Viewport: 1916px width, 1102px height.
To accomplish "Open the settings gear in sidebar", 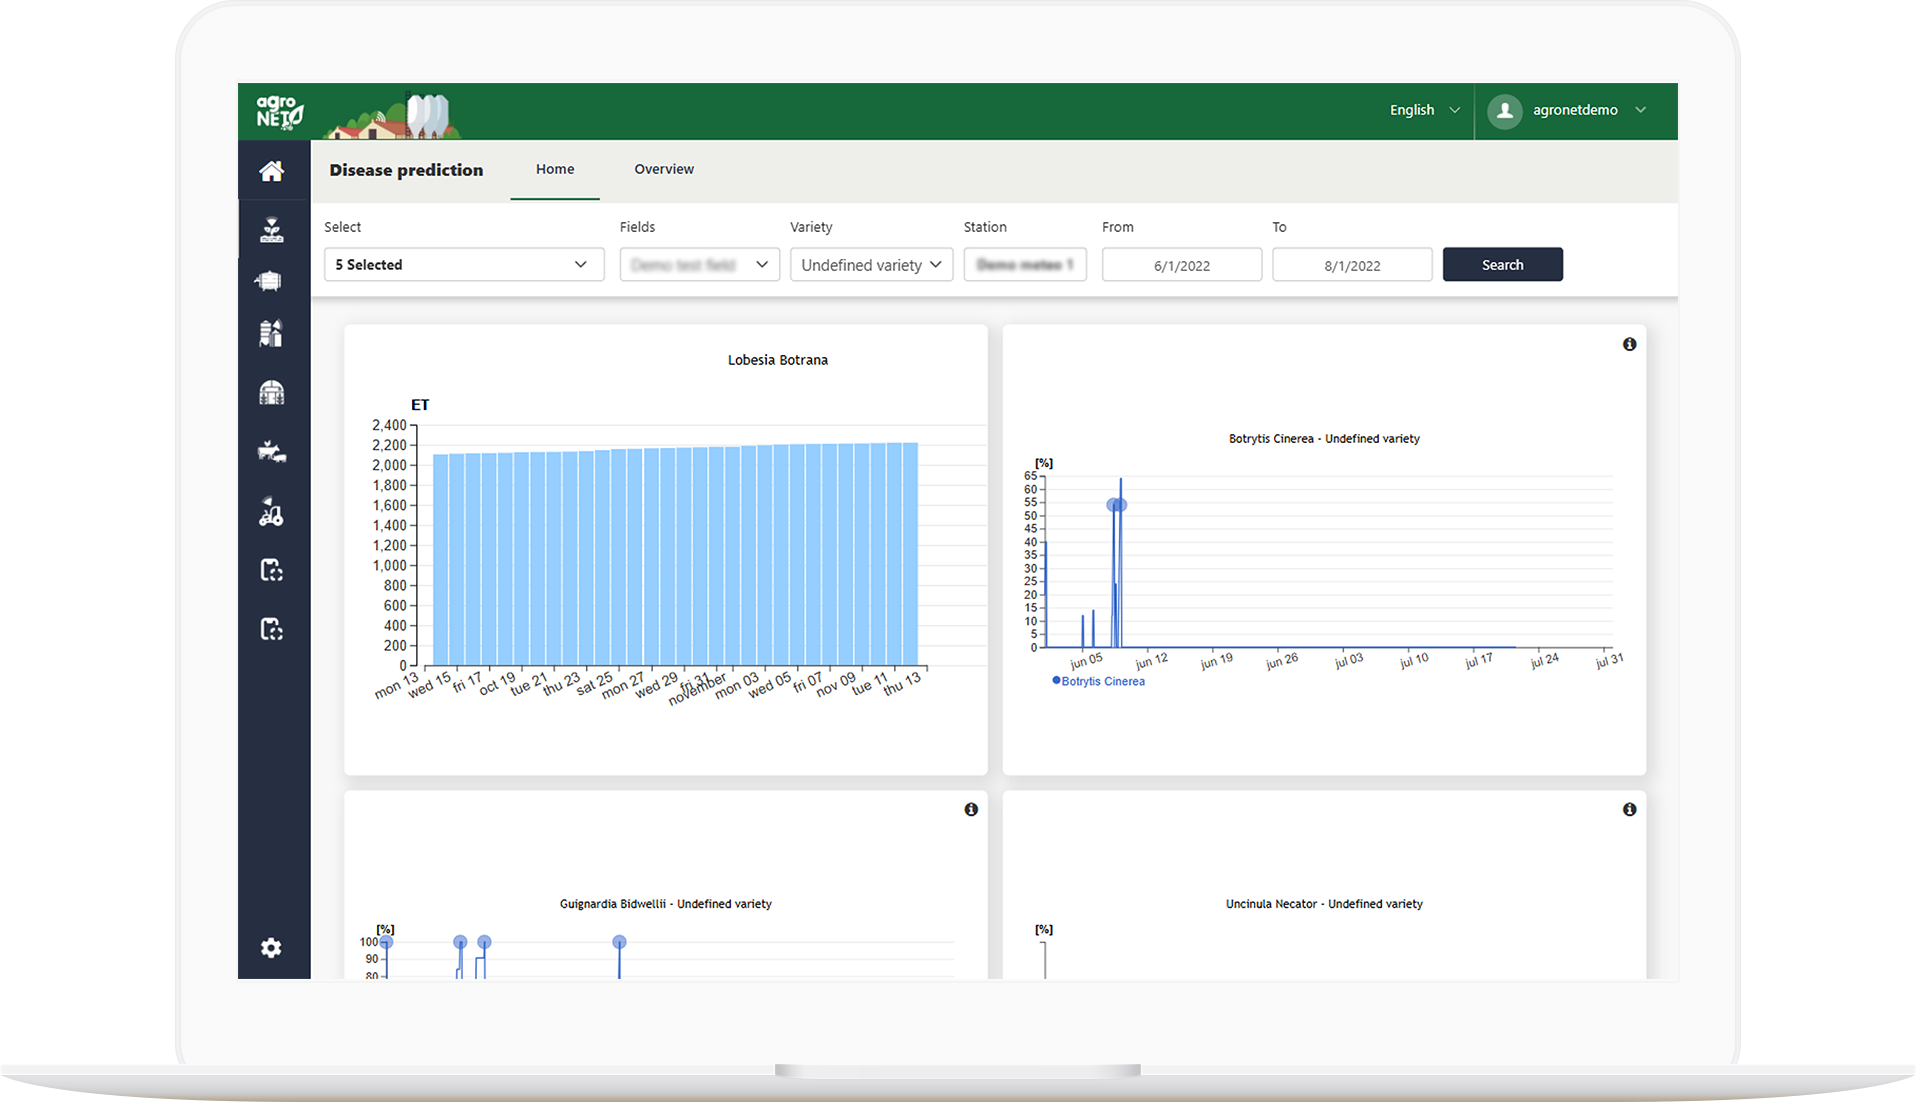I will [271, 948].
